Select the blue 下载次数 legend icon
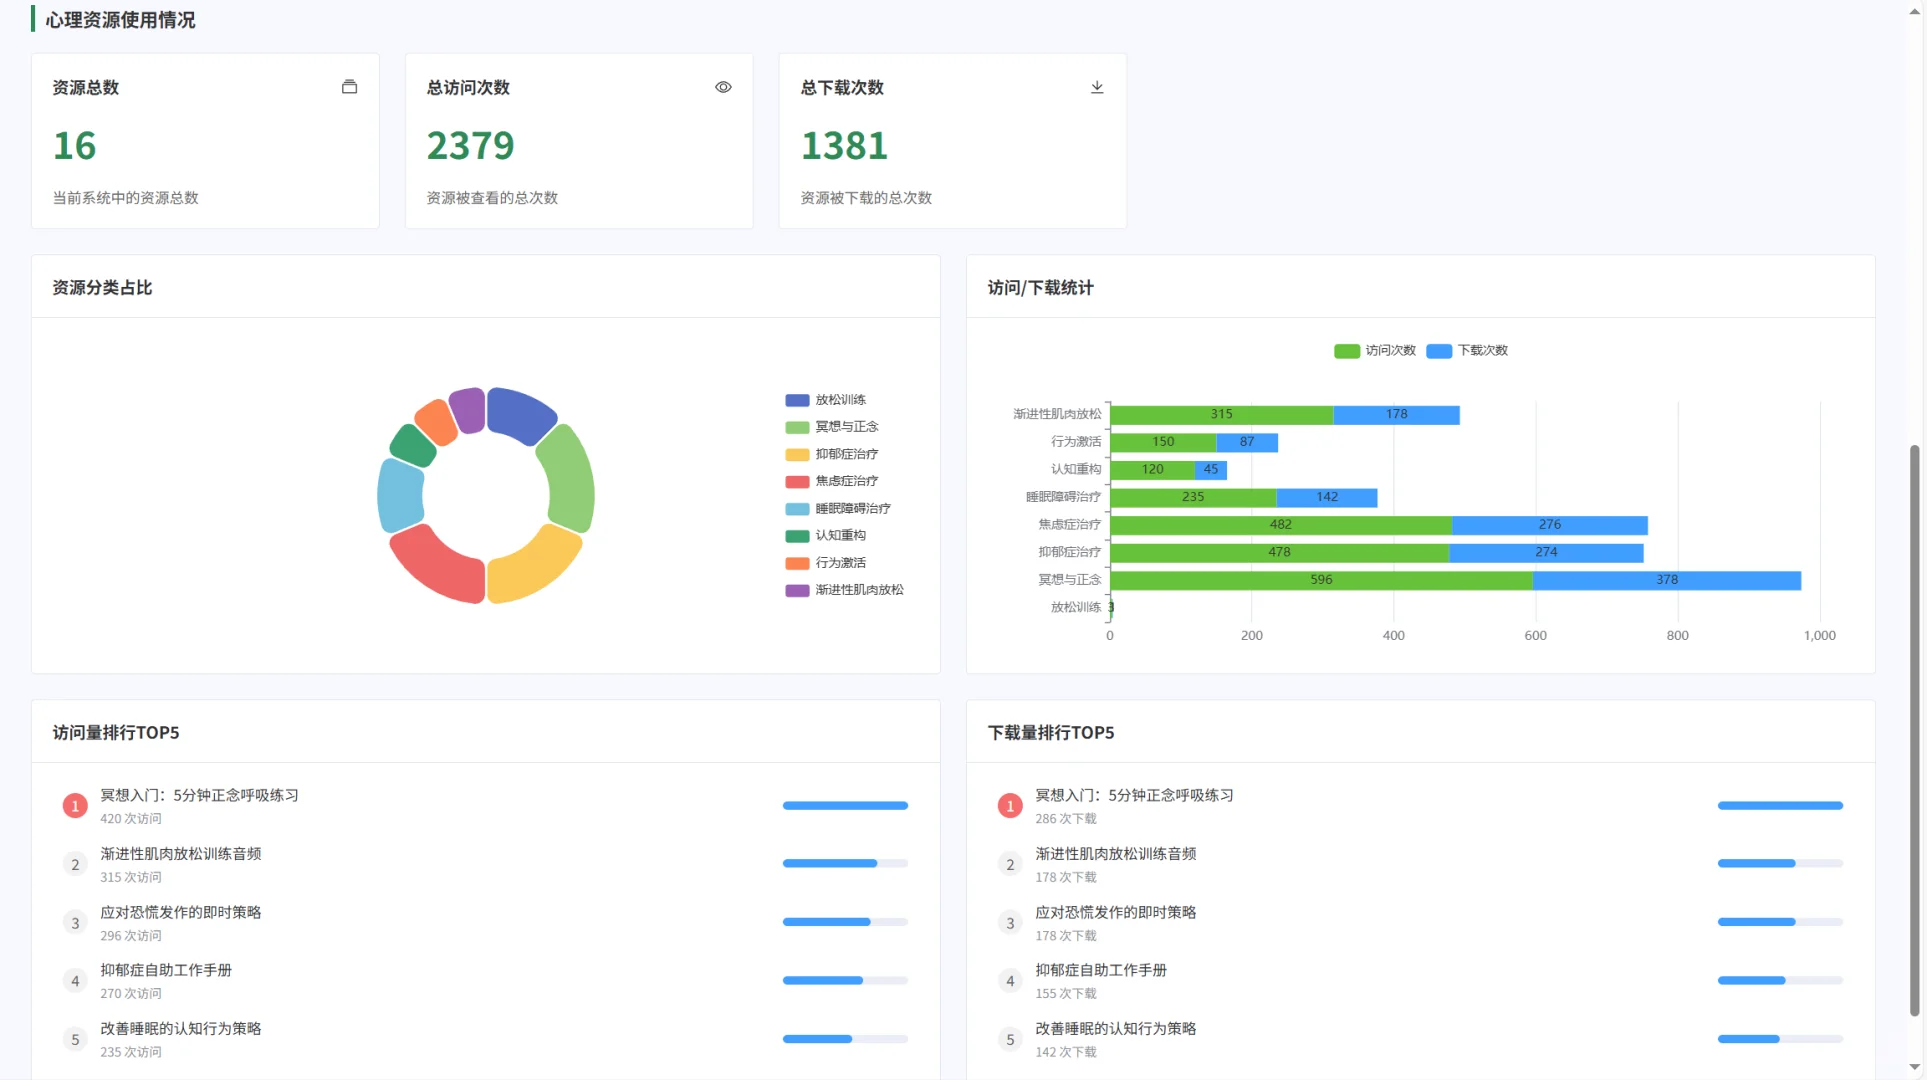This screenshot has height=1080, width=1927. 1439,351
